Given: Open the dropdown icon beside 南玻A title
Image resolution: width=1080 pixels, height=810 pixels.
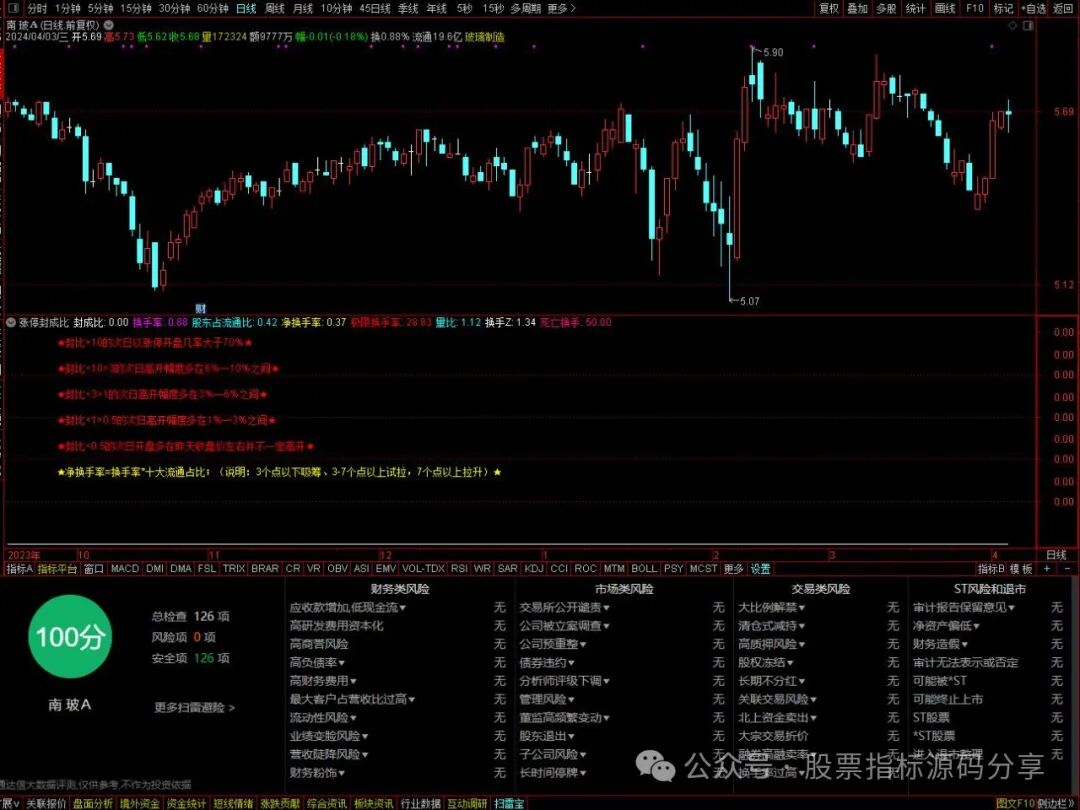Looking at the screenshot, I should point(109,25).
